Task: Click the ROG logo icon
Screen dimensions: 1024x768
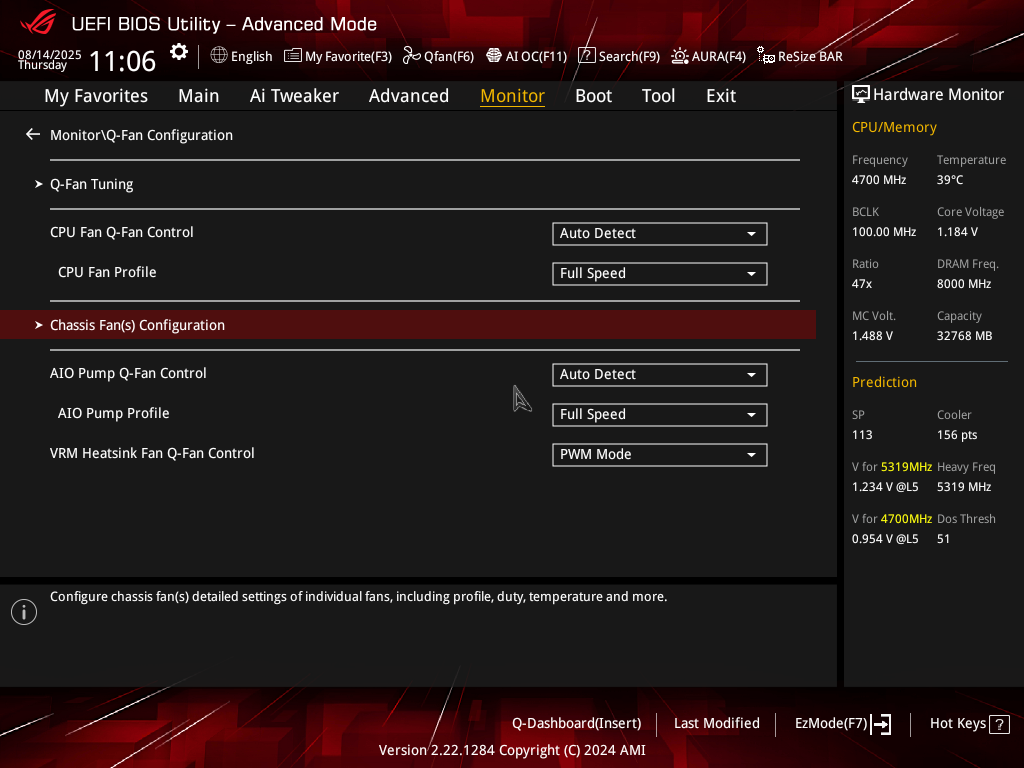Action: coord(39,23)
